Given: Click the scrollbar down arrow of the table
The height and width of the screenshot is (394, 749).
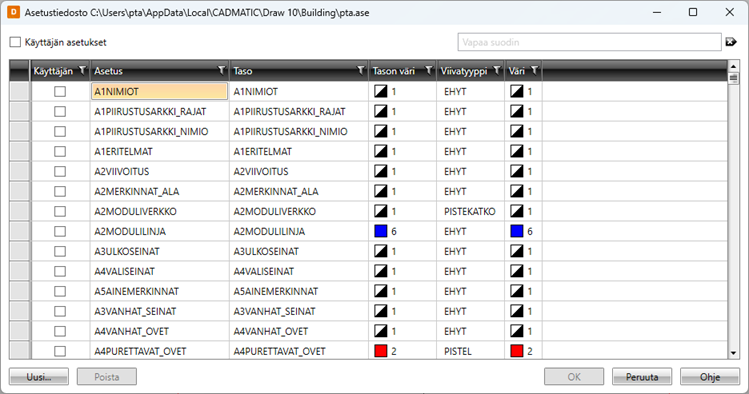Looking at the screenshot, I should coord(733,353).
